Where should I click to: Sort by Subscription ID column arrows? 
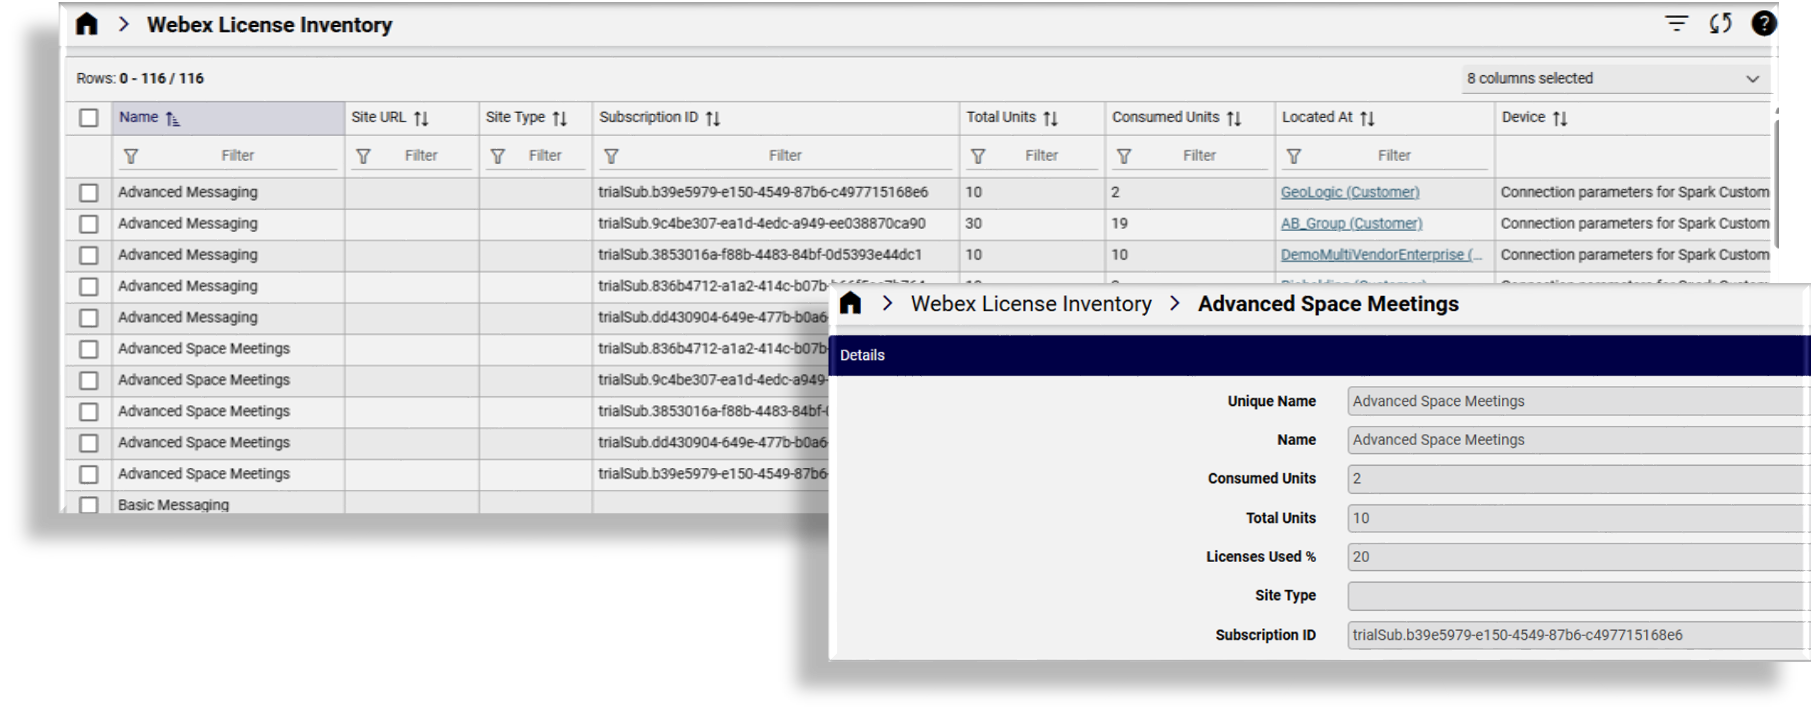tap(712, 118)
